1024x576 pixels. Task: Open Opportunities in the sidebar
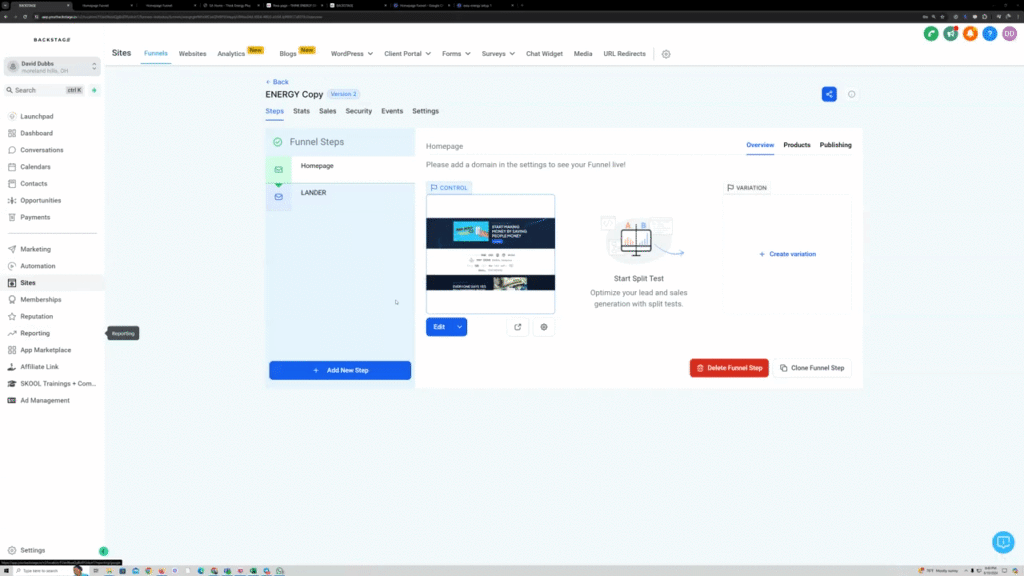pyautogui.click(x=40, y=200)
